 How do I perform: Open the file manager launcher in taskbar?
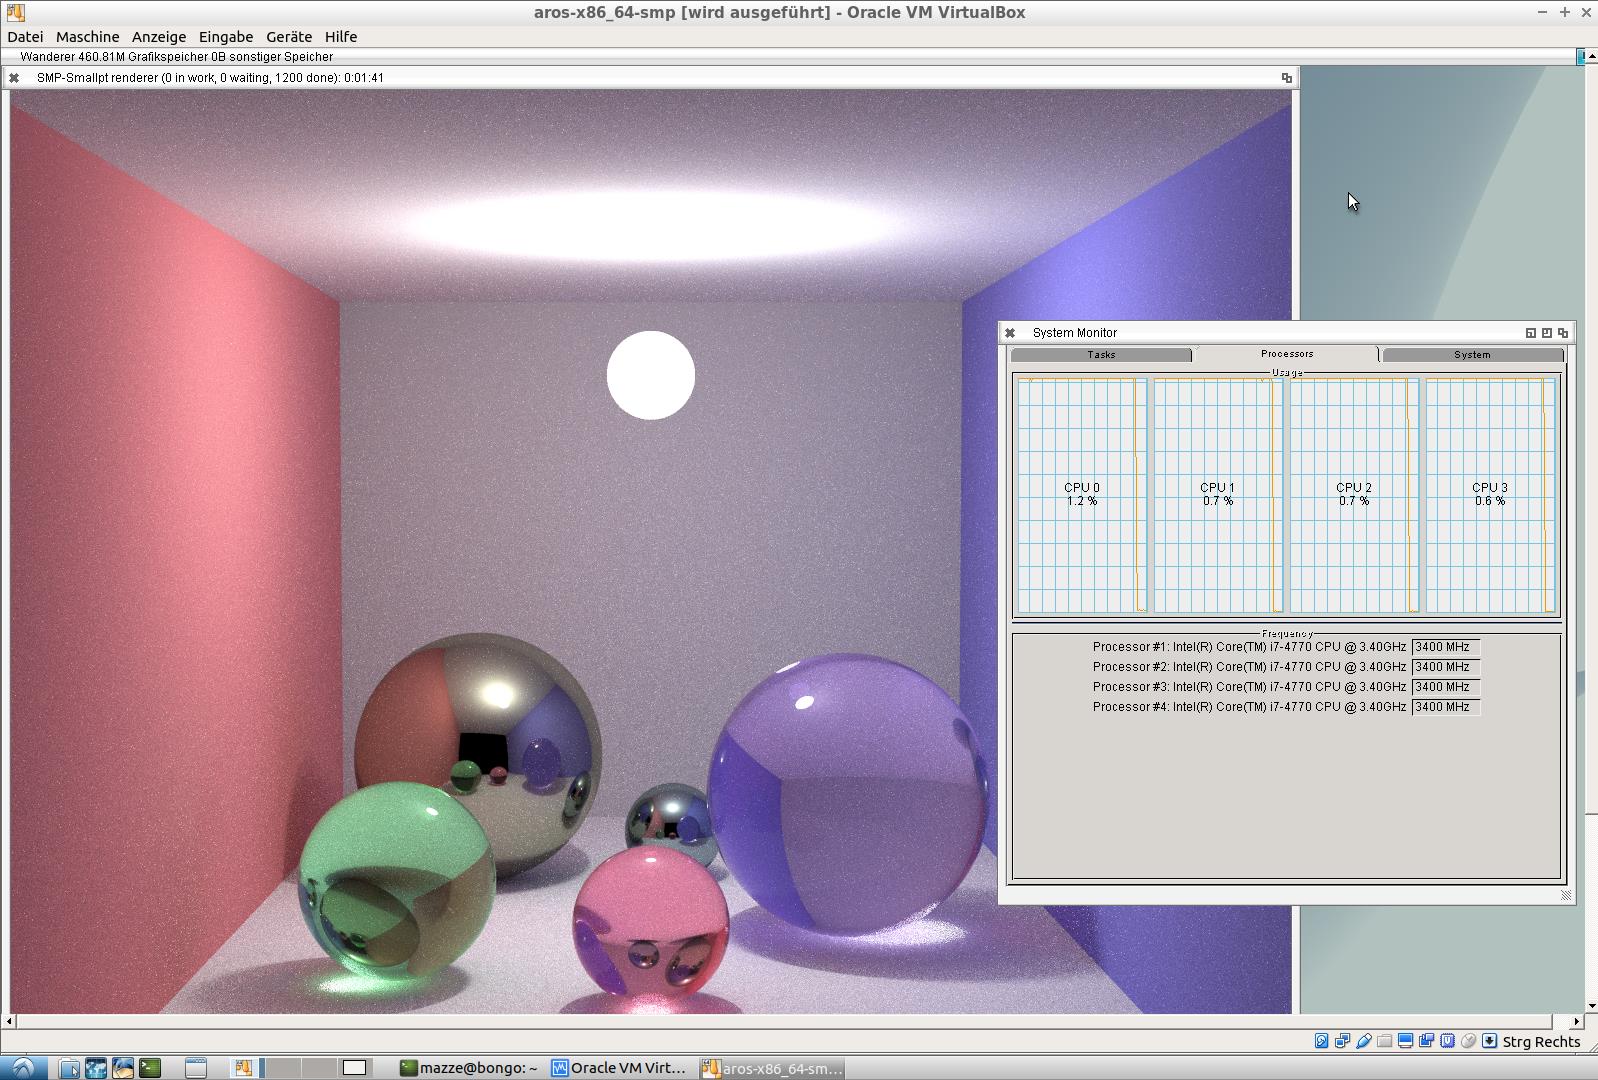coord(69,1068)
